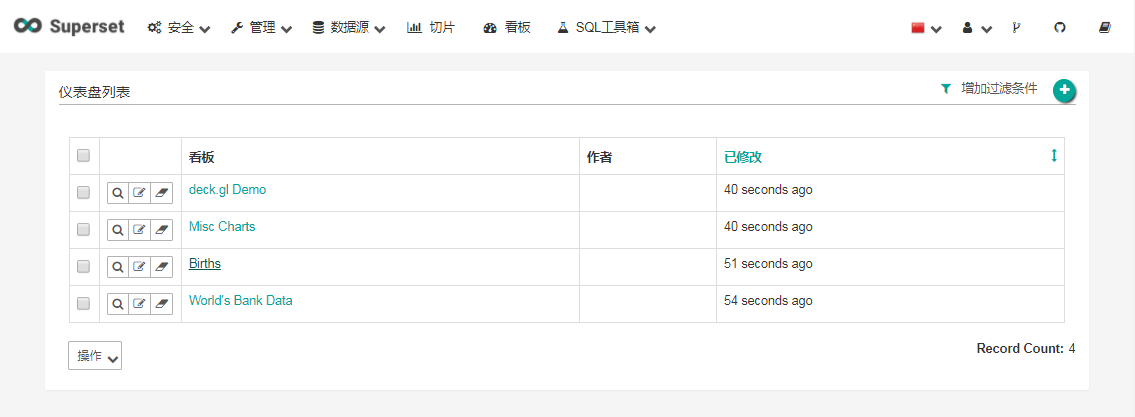Open the Births dashboard link
The width and height of the screenshot is (1135, 417).
[205, 264]
